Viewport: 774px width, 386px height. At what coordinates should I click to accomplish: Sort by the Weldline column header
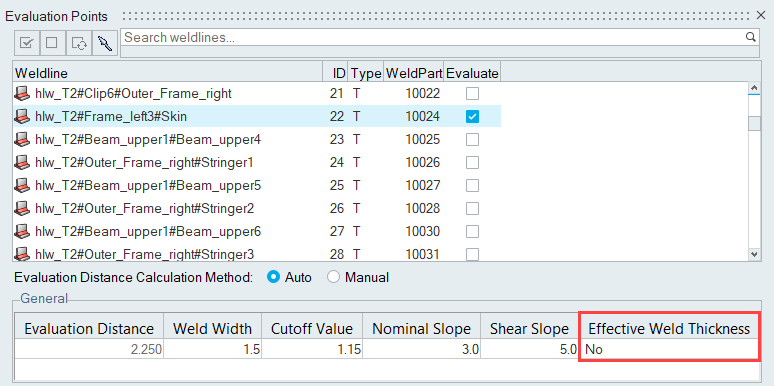point(168,73)
